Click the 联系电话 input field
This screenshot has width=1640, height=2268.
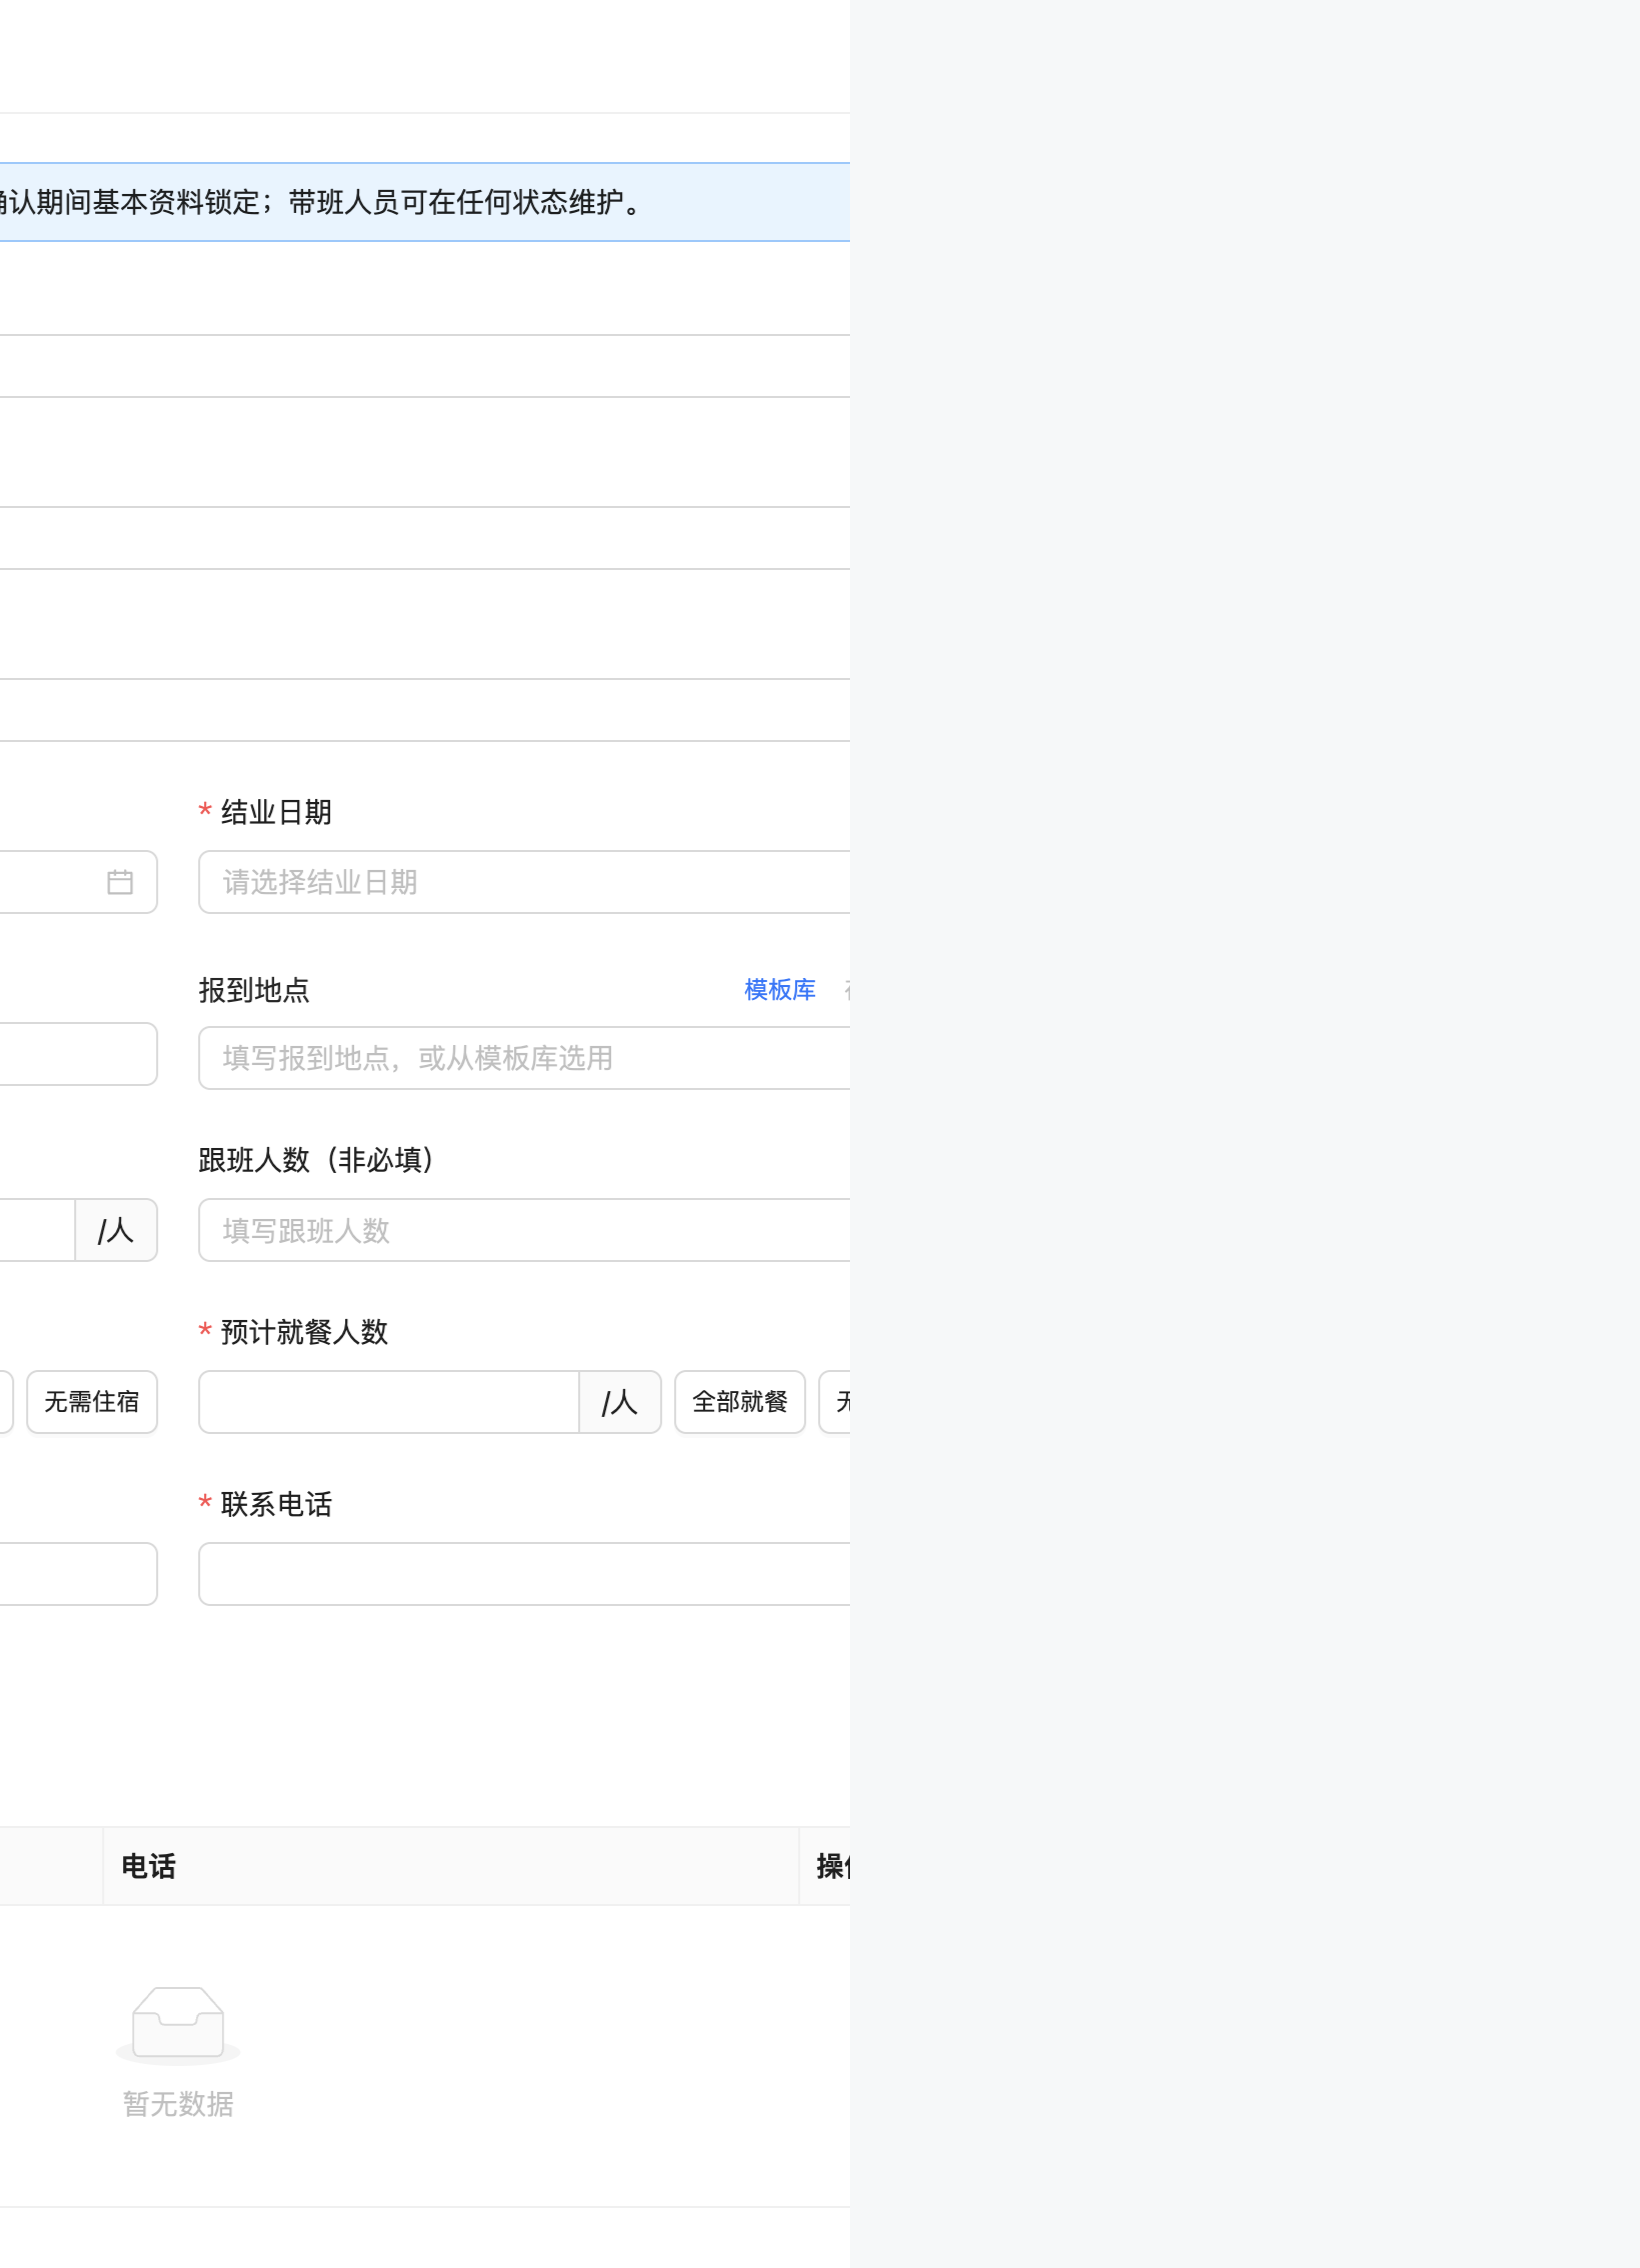[x=524, y=1574]
